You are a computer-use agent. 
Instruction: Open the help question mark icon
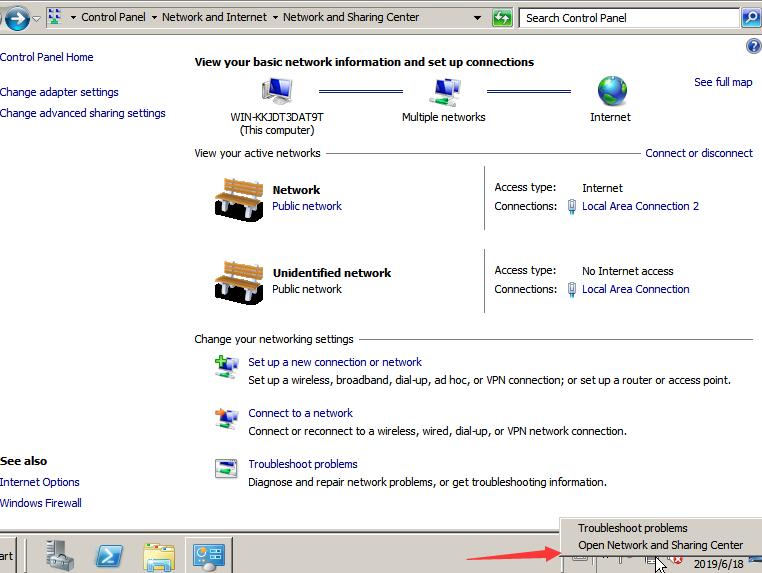(753, 47)
